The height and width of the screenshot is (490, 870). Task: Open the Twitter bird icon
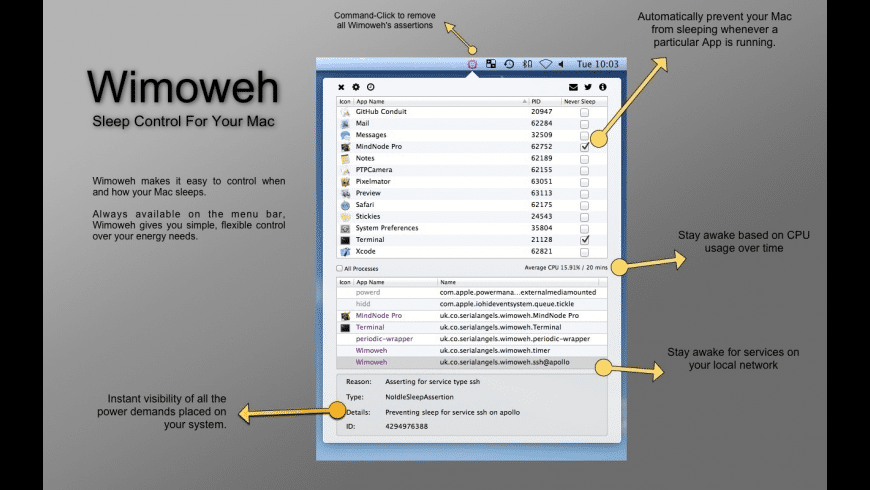[588, 87]
